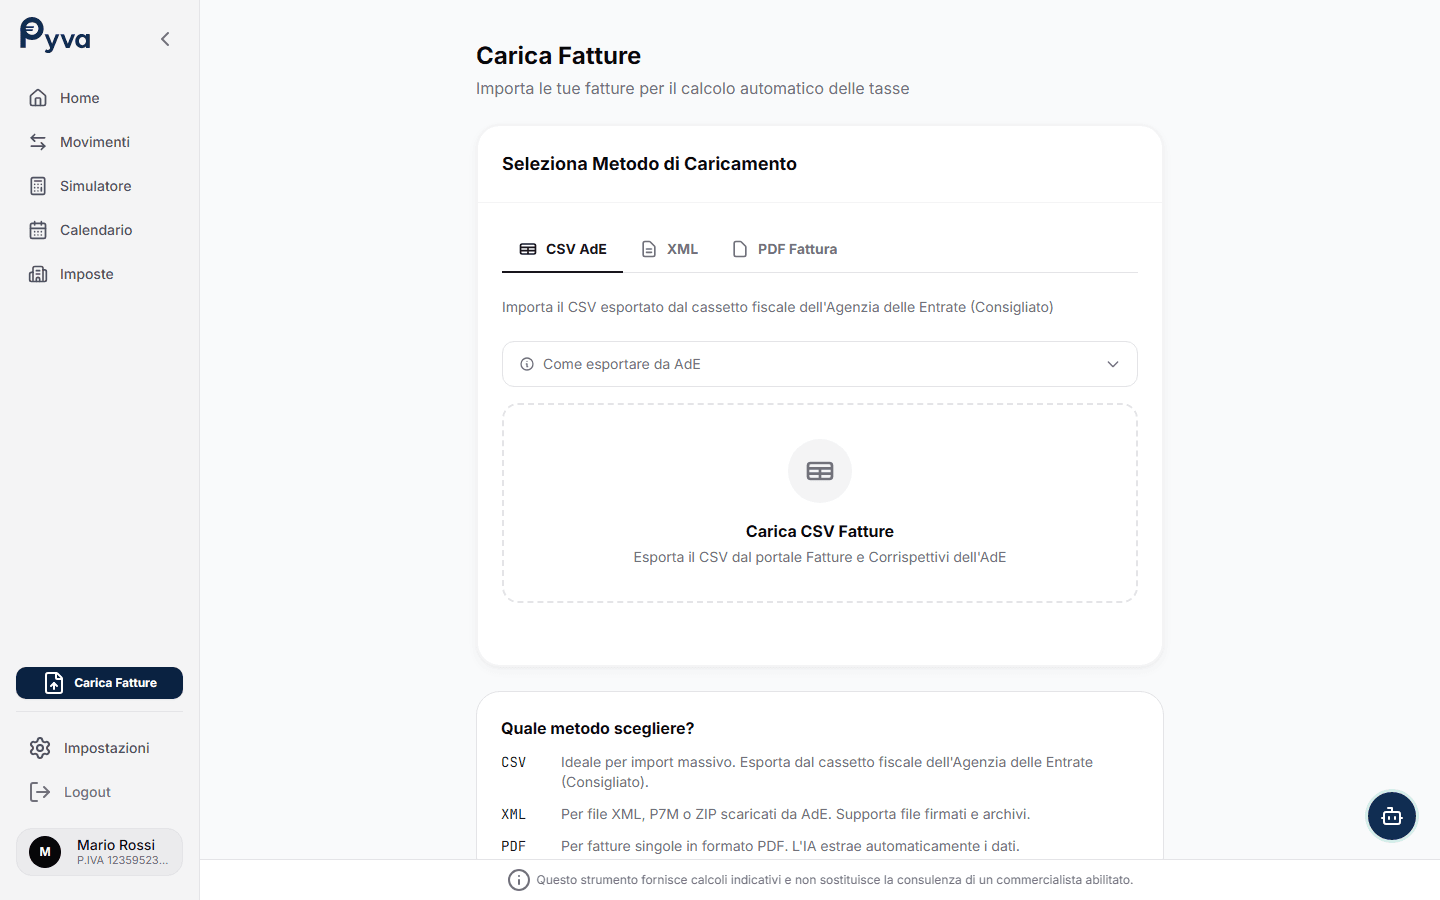Click the info icon in the disclaimer footer
Viewport: 1440px width, 900px height.
coord(518,880)
